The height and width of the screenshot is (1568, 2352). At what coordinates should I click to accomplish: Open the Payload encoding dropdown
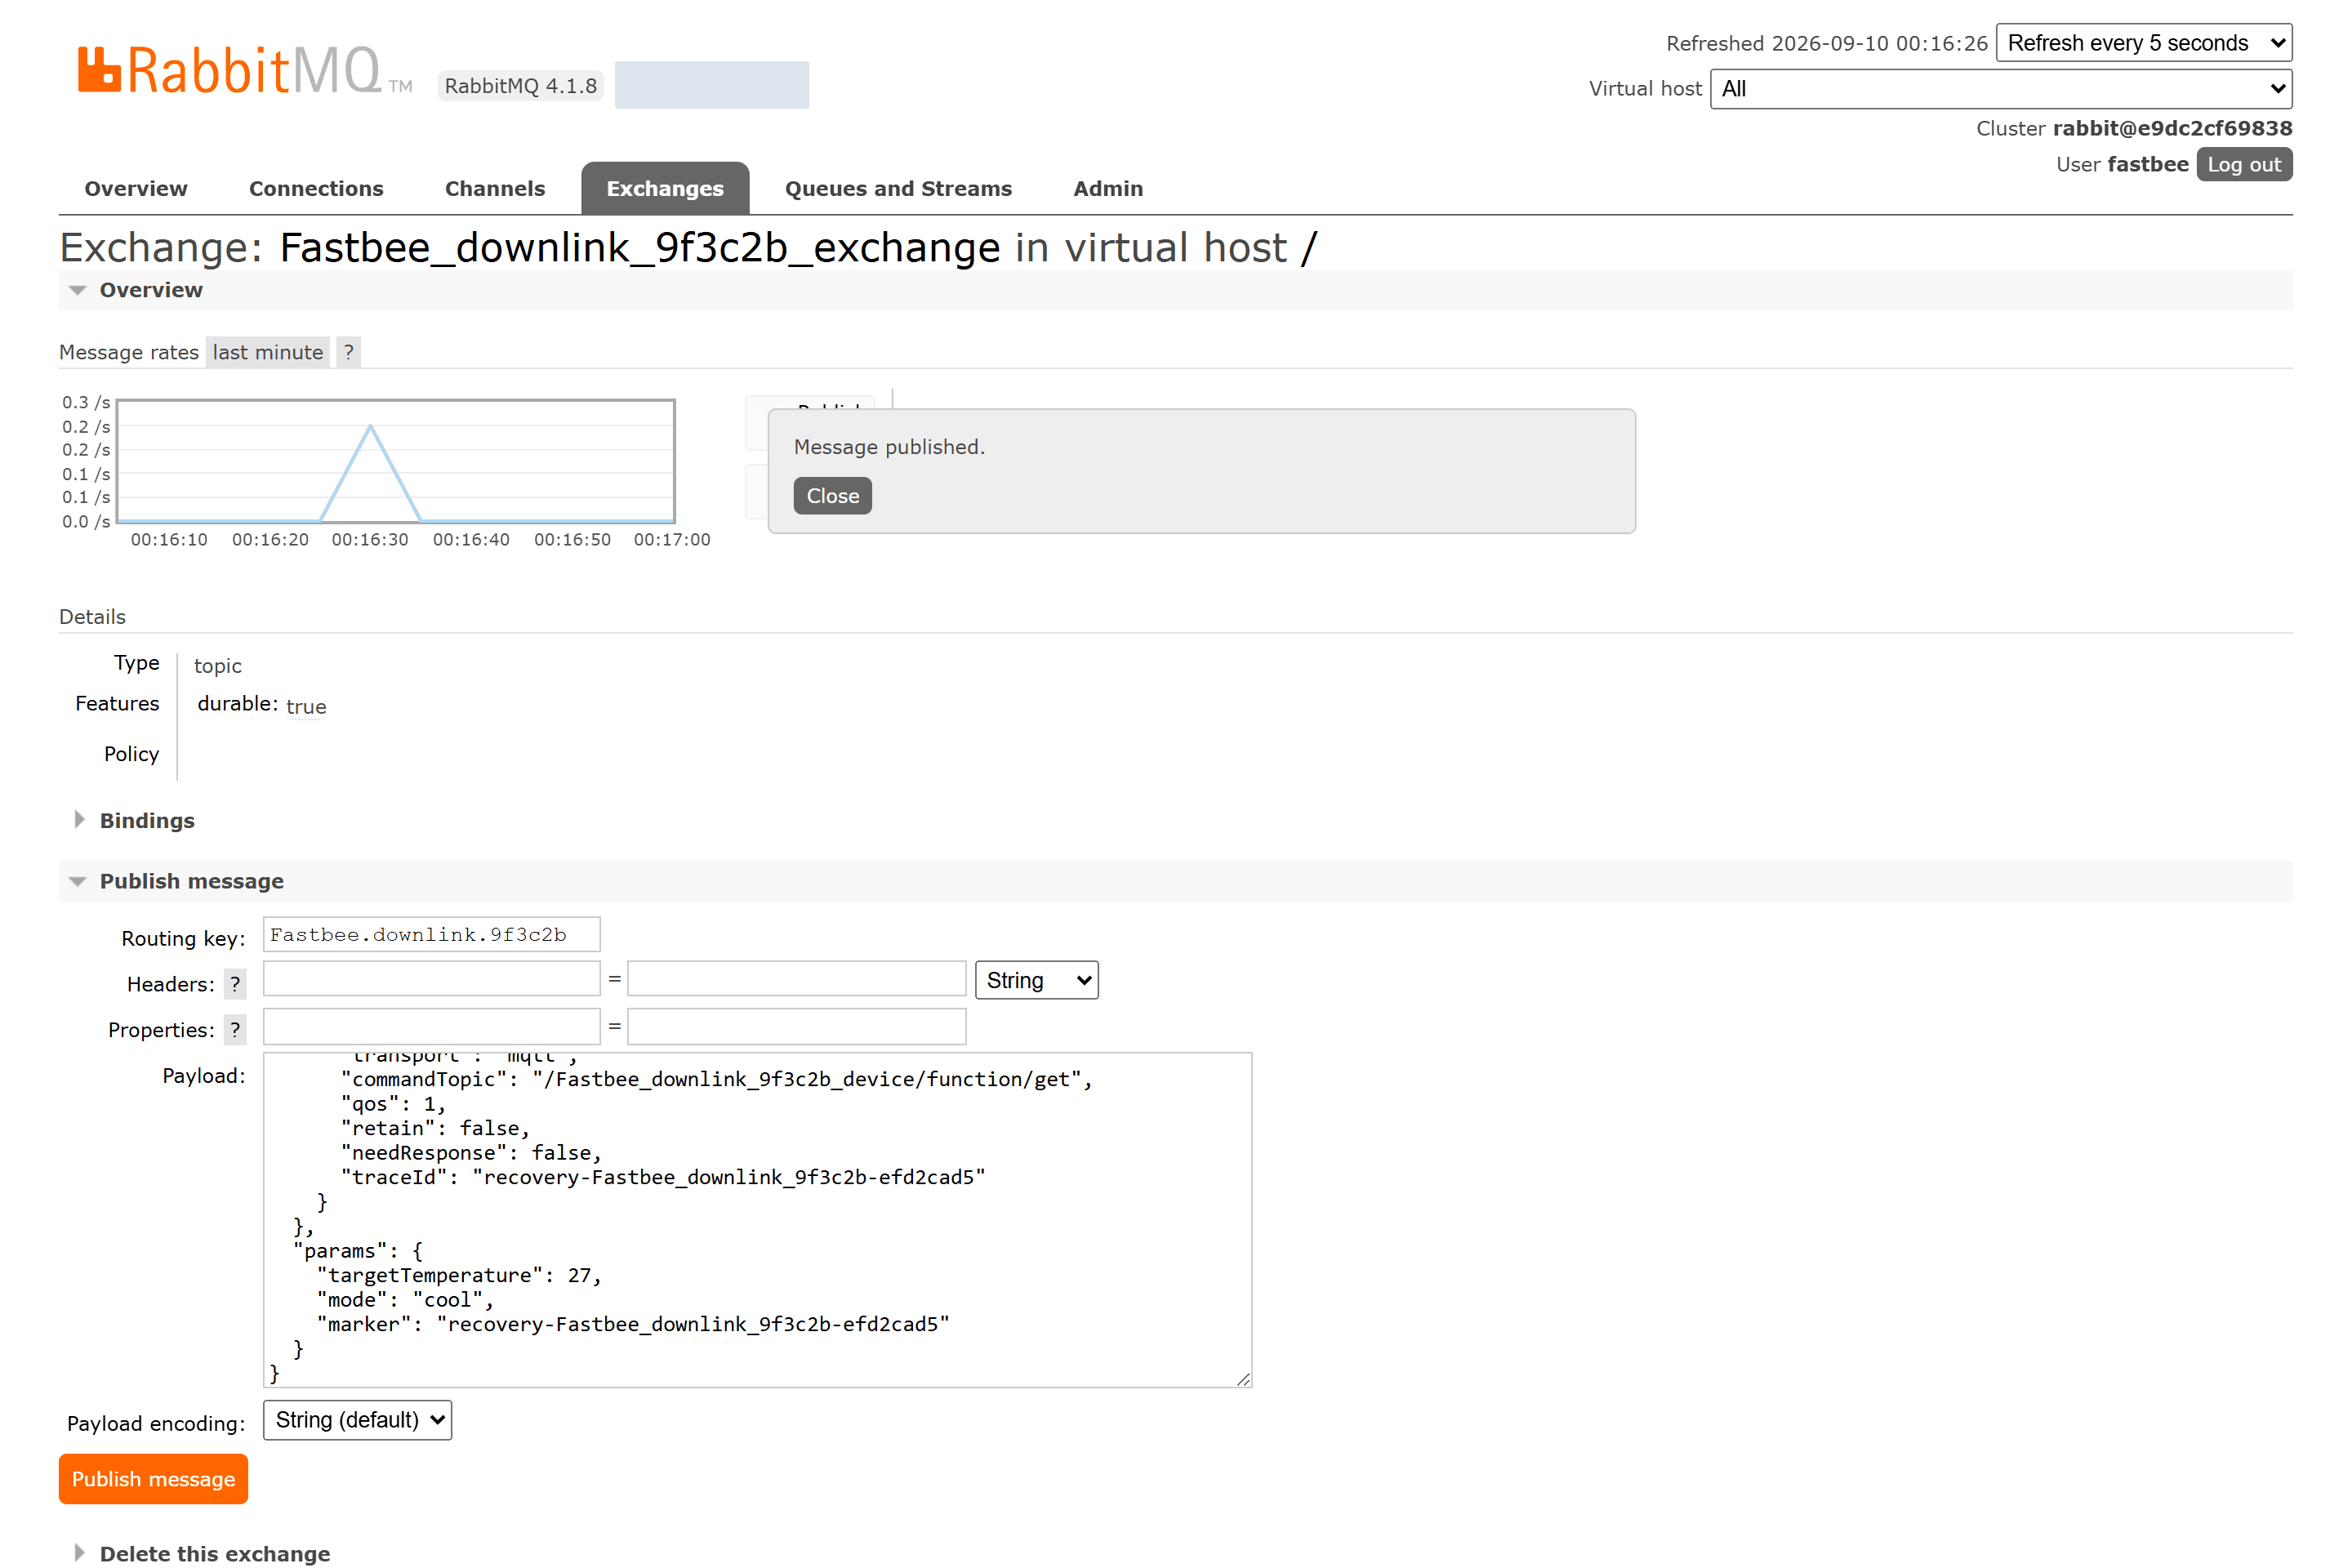click(358, 1420)
